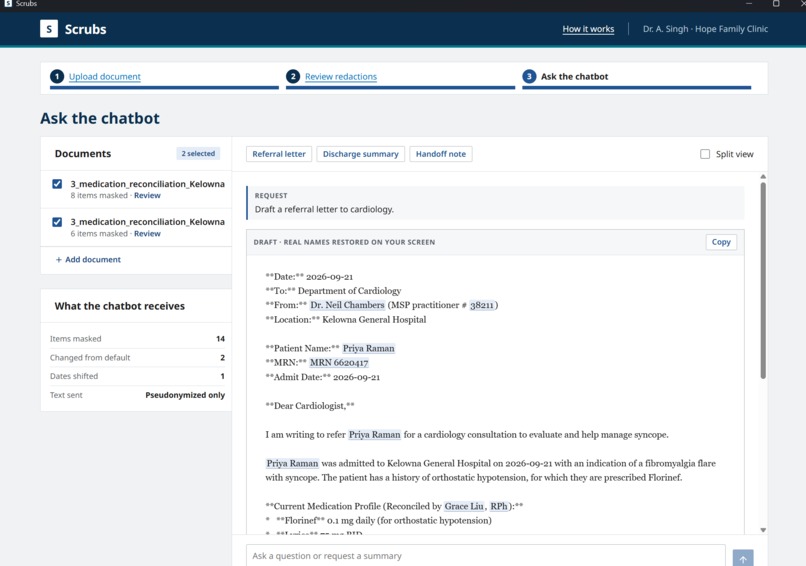Enable the Split view checkbox
The image size is (806, 566).
click(705, 154)
